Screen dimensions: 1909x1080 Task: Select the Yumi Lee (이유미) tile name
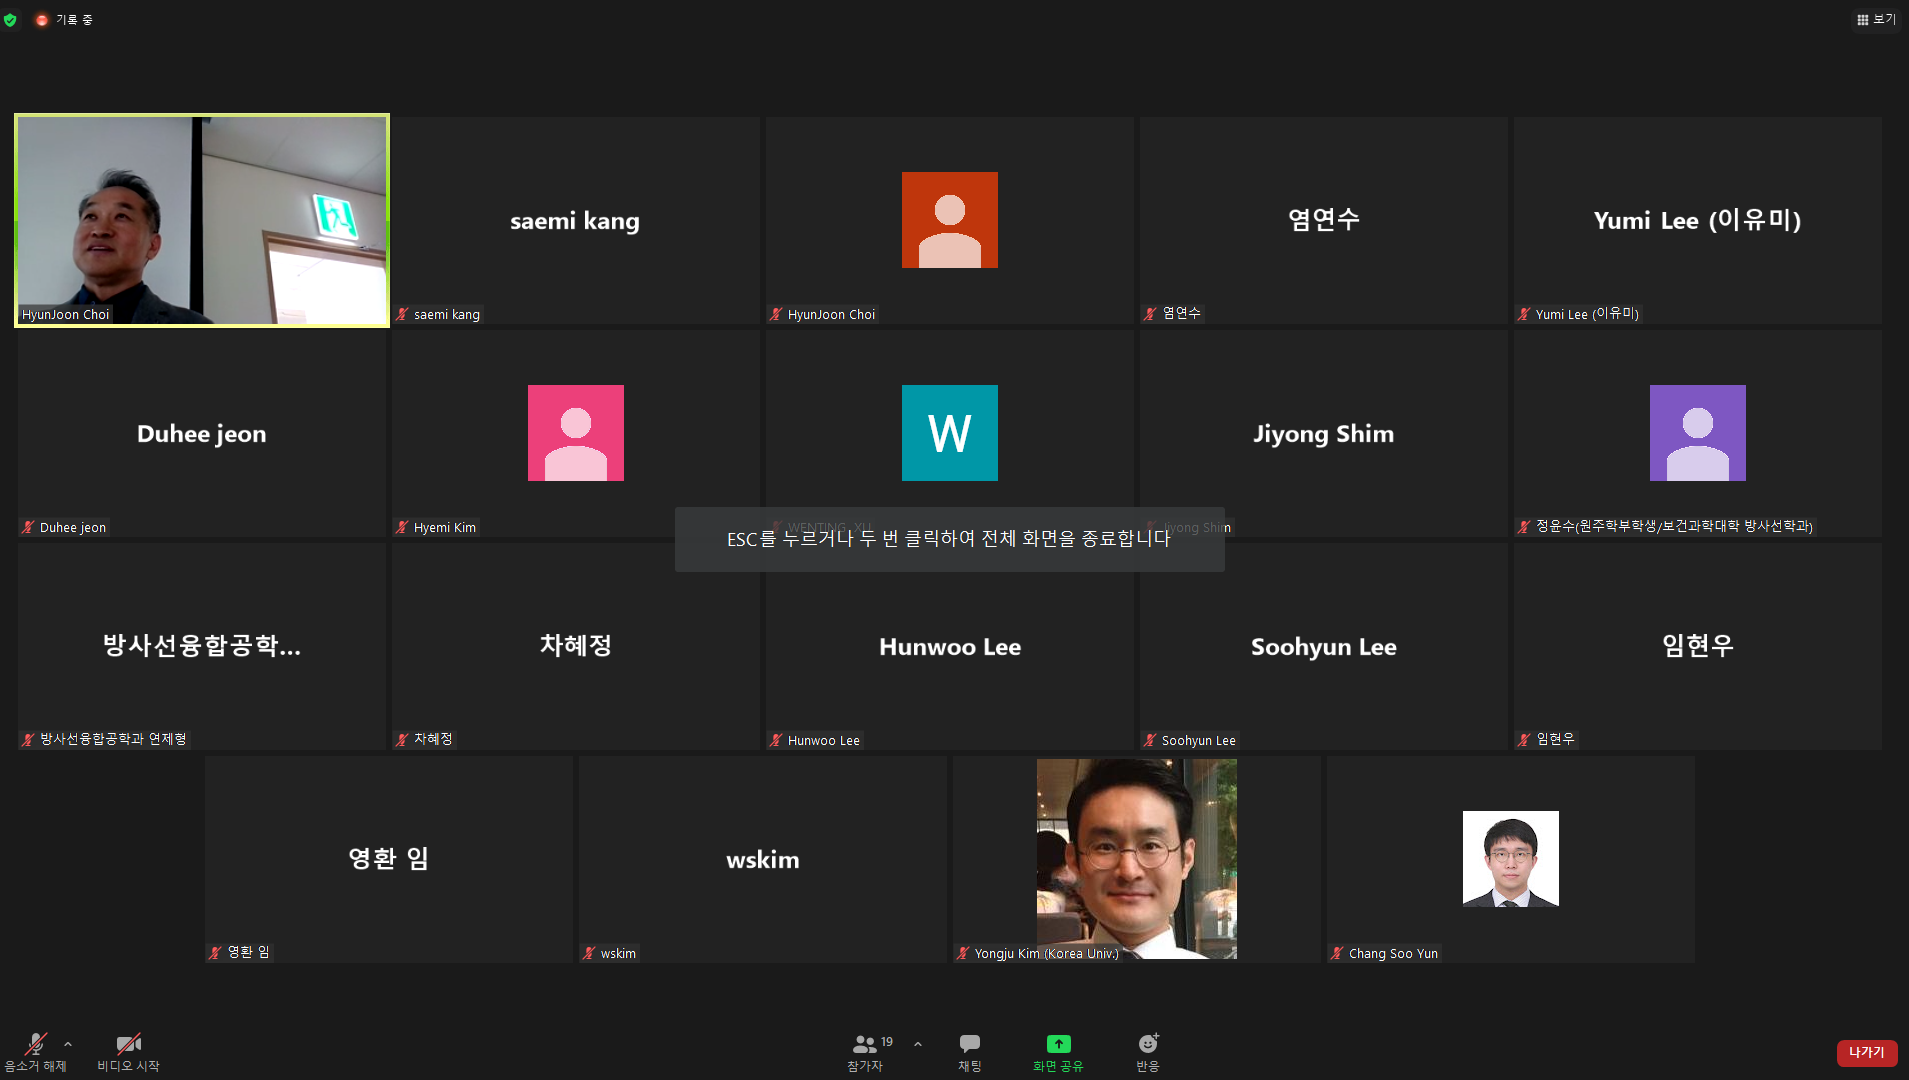1697,220
